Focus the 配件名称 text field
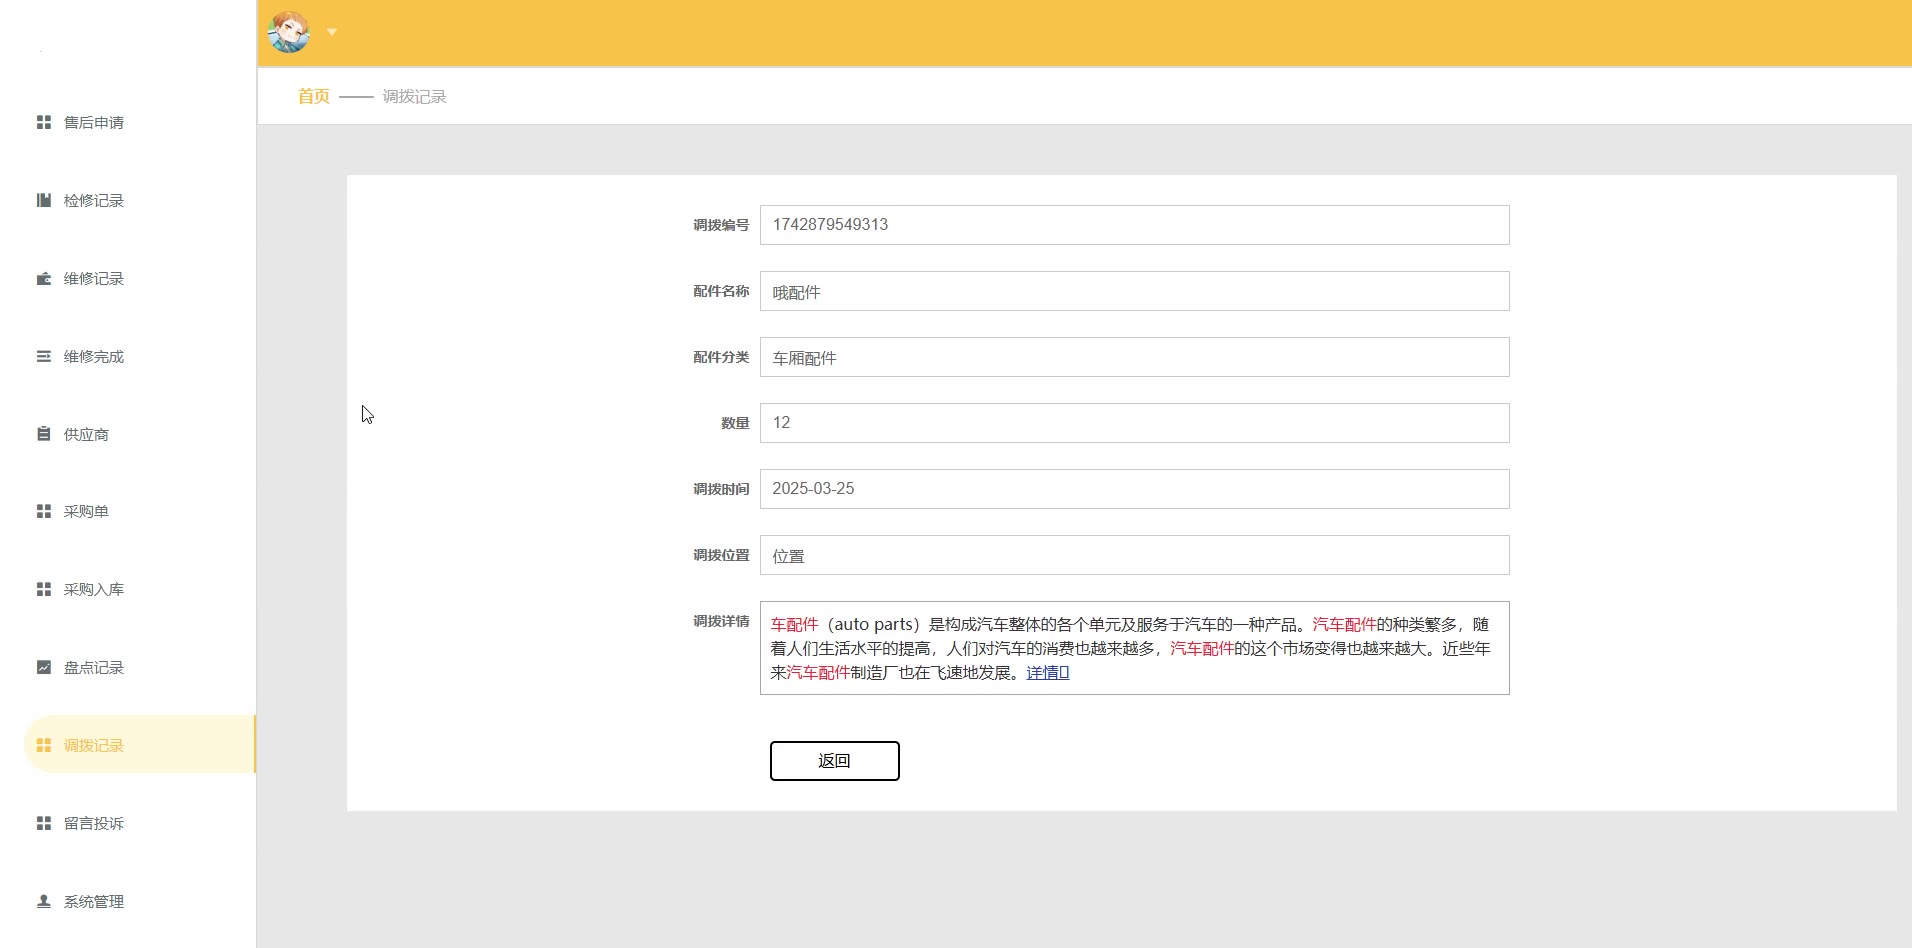The image size is (1912, 948). [1134, 291]
